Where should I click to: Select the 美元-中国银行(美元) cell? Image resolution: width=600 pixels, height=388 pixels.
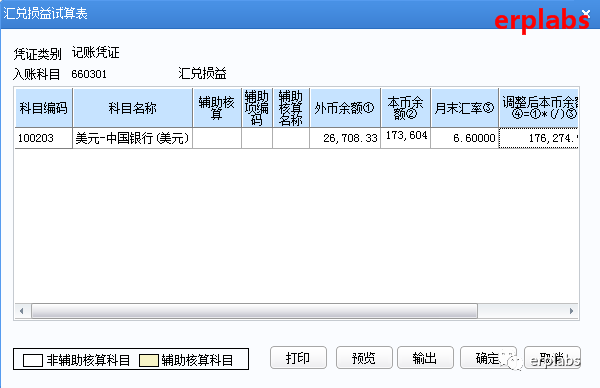pyautogui.click(x=133, y=138)
